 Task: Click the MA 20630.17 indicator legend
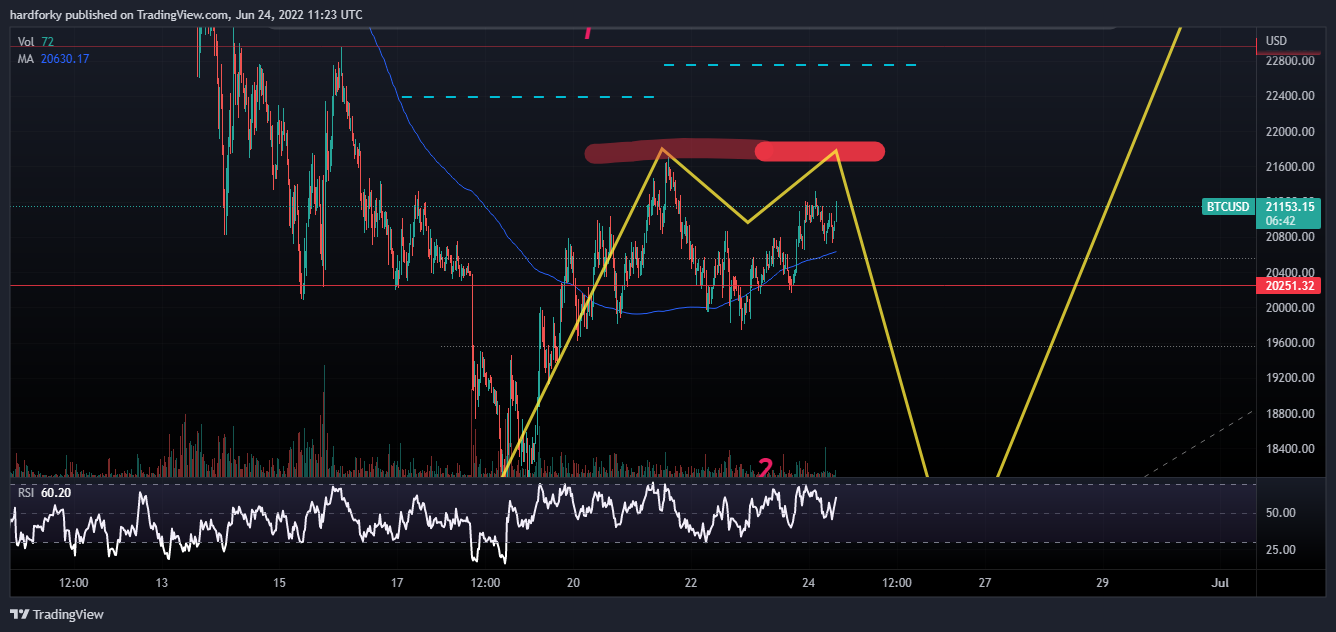point(53,59)
